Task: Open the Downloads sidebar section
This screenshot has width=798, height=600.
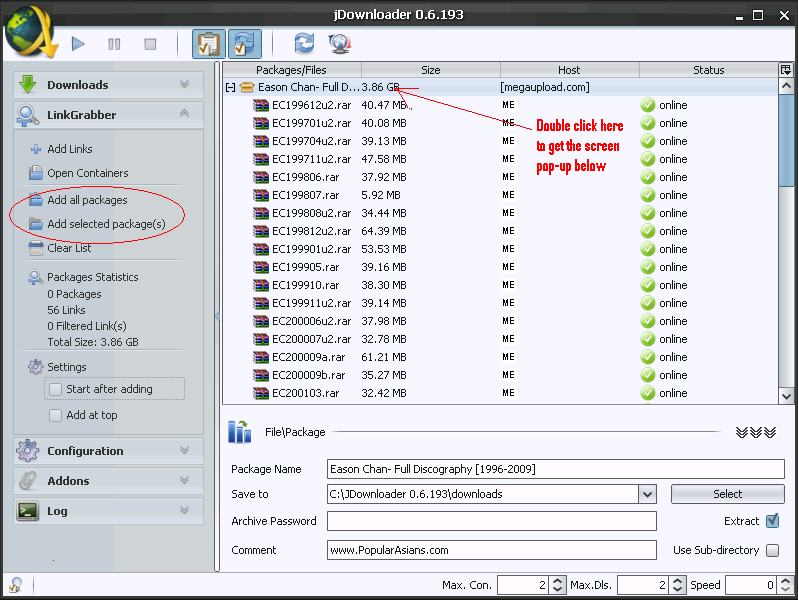Action: (108, 84)
